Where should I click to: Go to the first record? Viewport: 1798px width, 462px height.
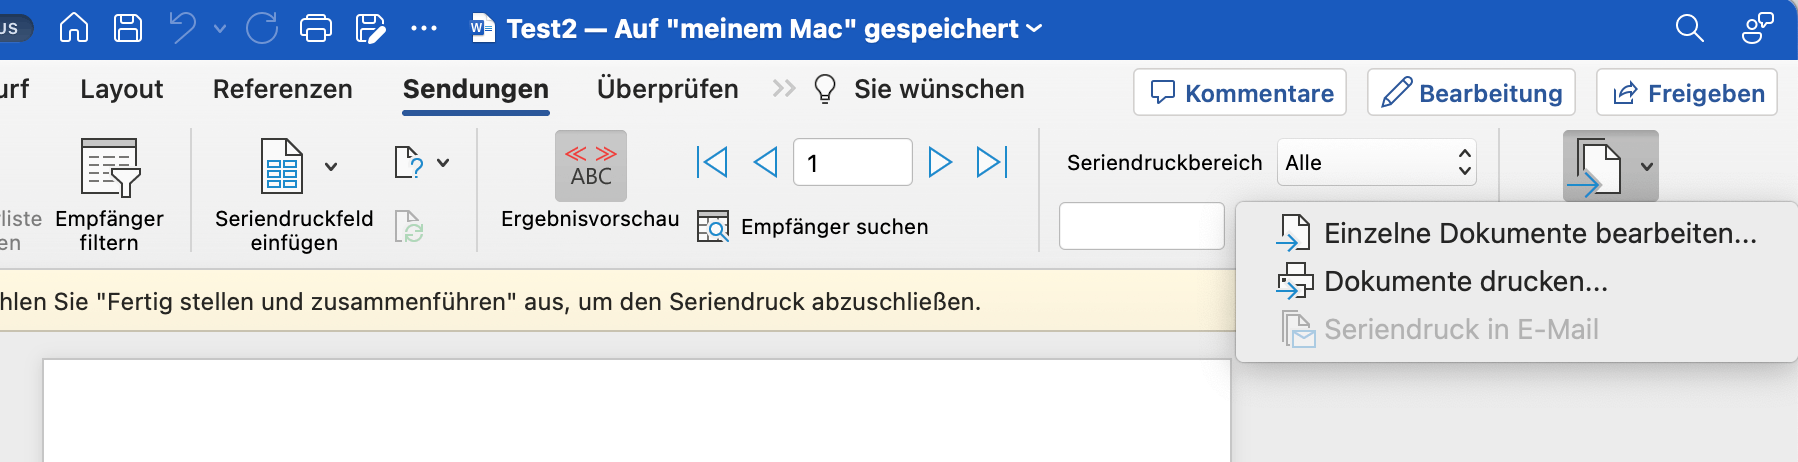point(712,162)
